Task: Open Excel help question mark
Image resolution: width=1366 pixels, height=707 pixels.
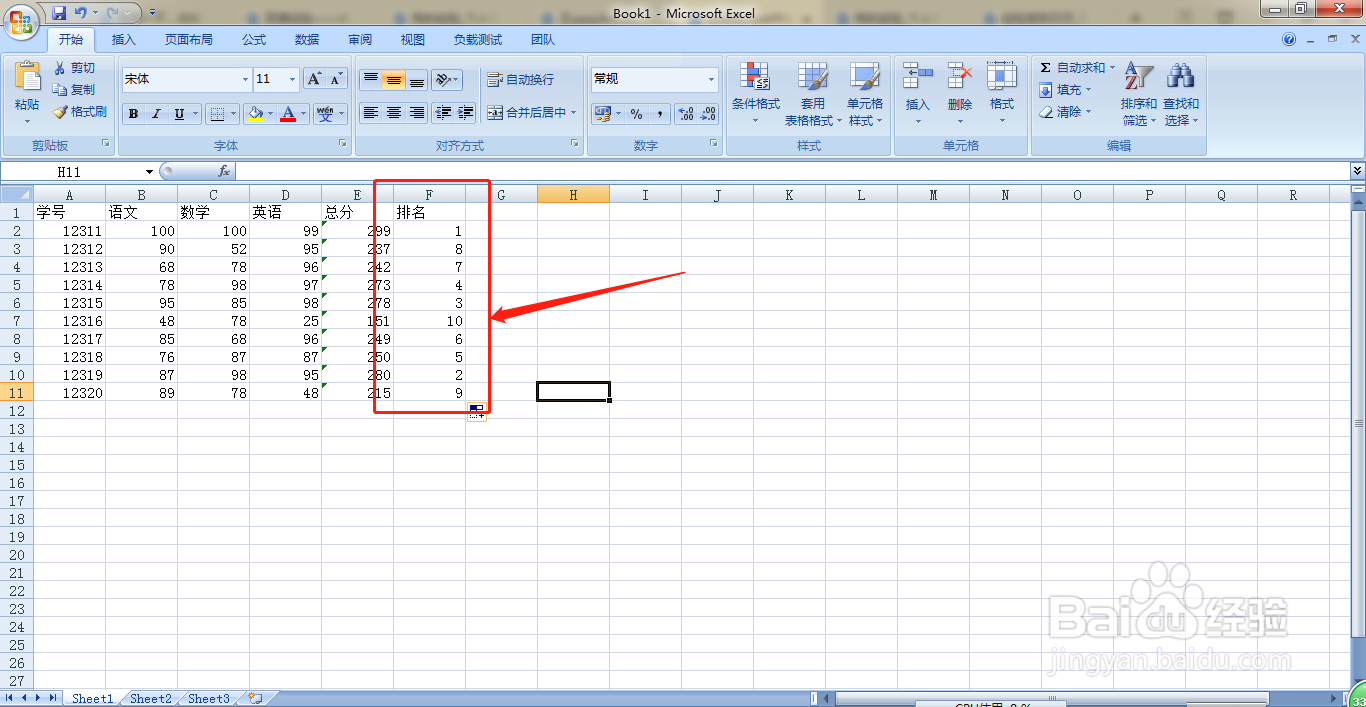Action: 1289,40
